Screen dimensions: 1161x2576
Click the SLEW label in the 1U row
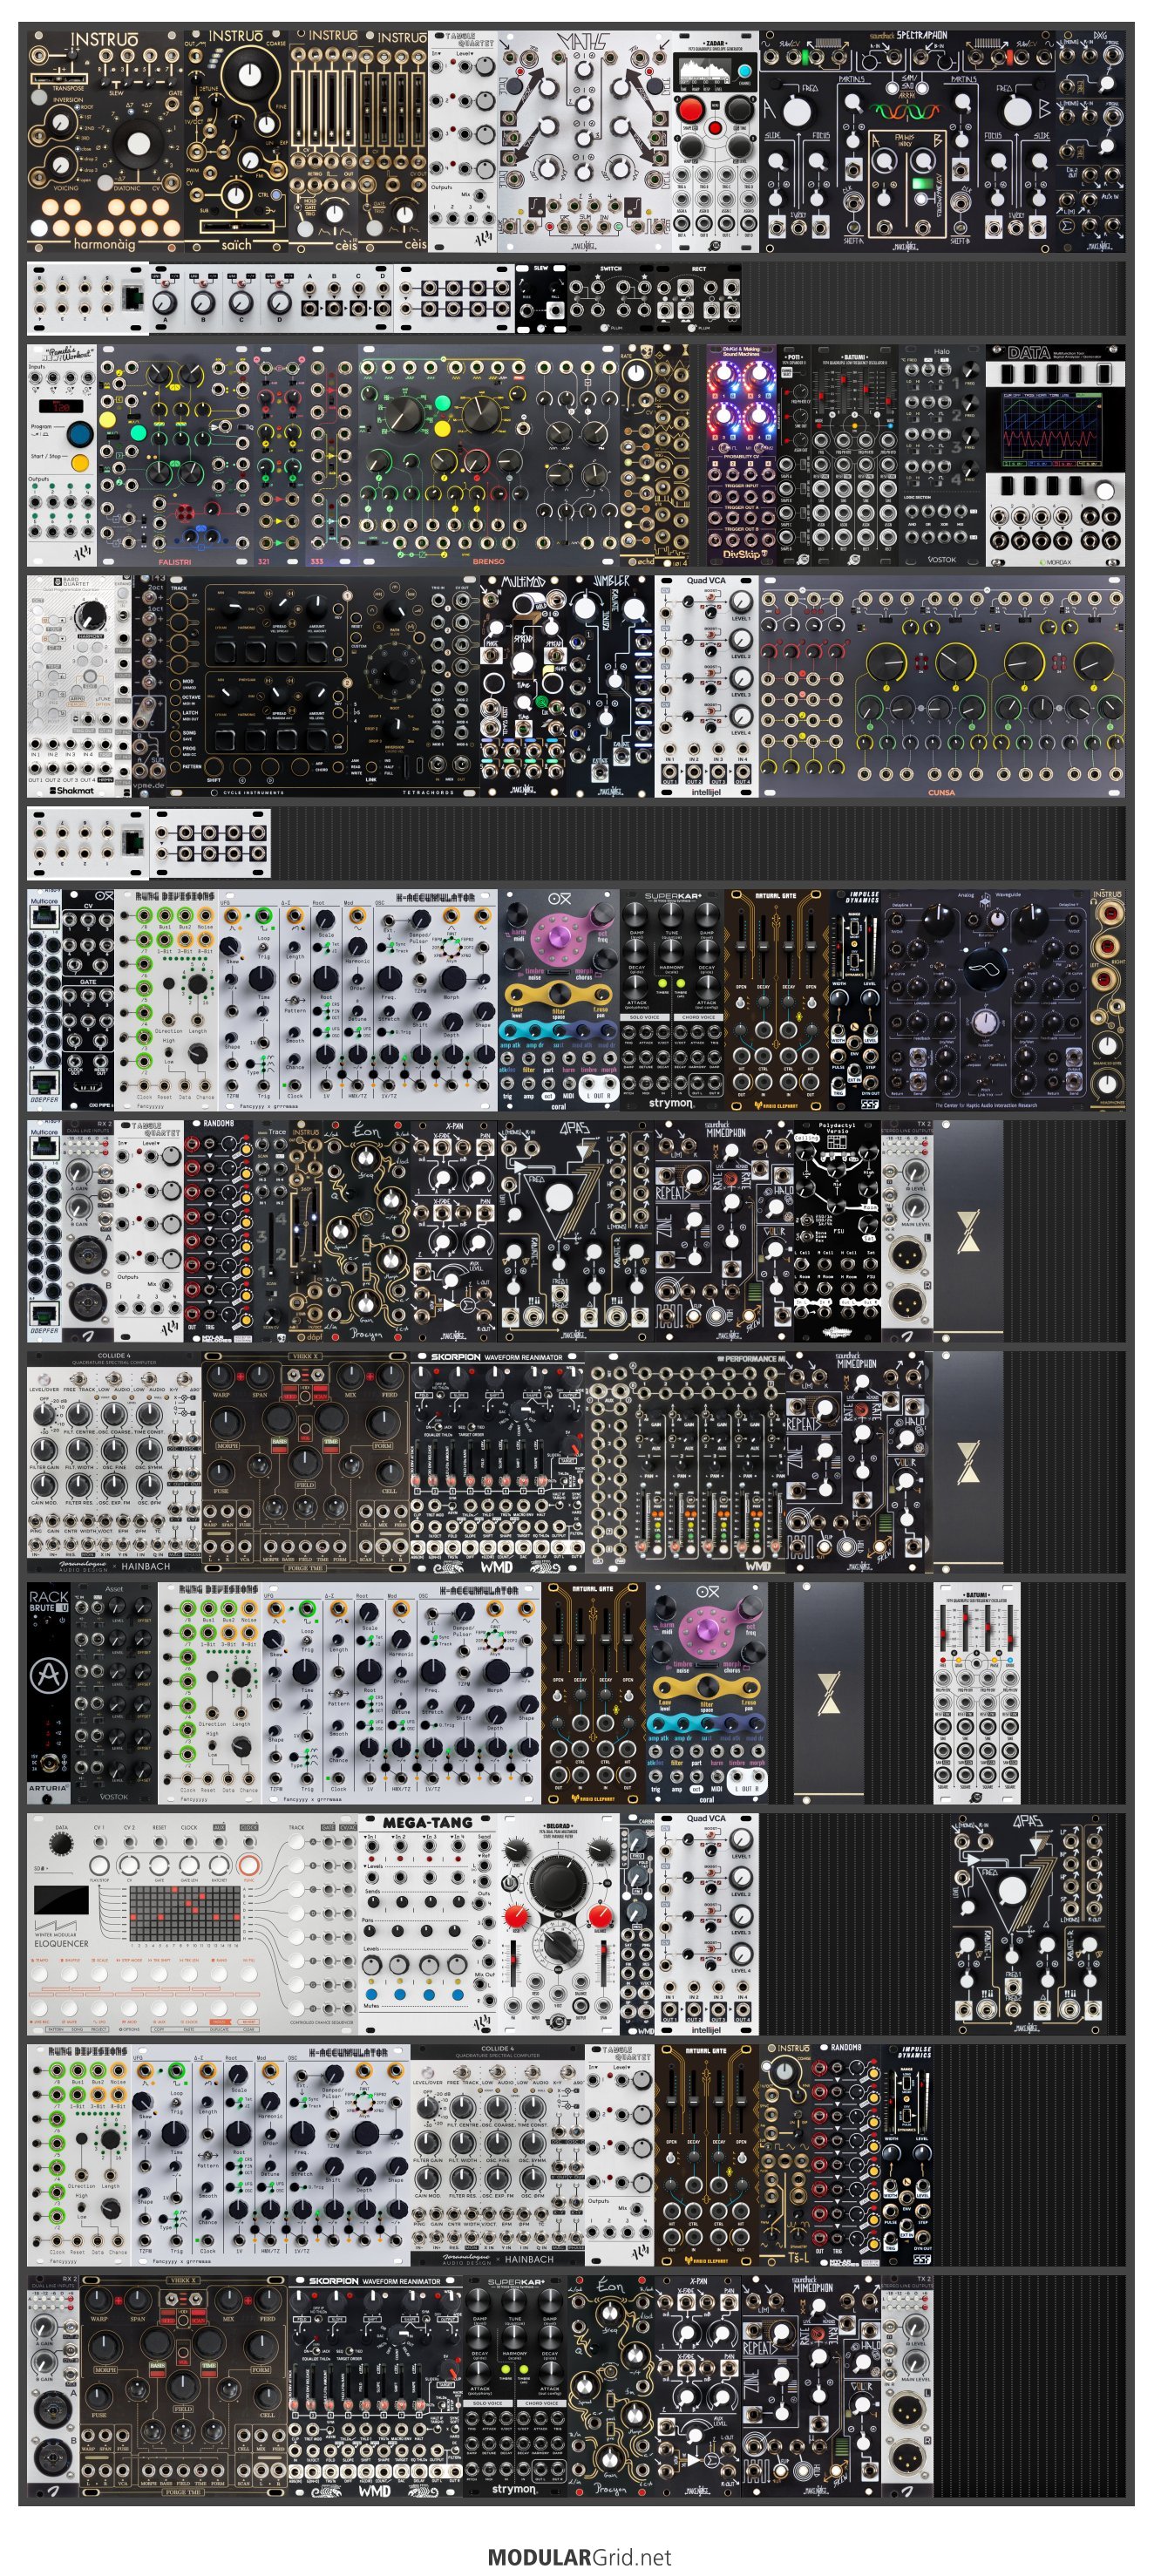[x=541, y=268]
